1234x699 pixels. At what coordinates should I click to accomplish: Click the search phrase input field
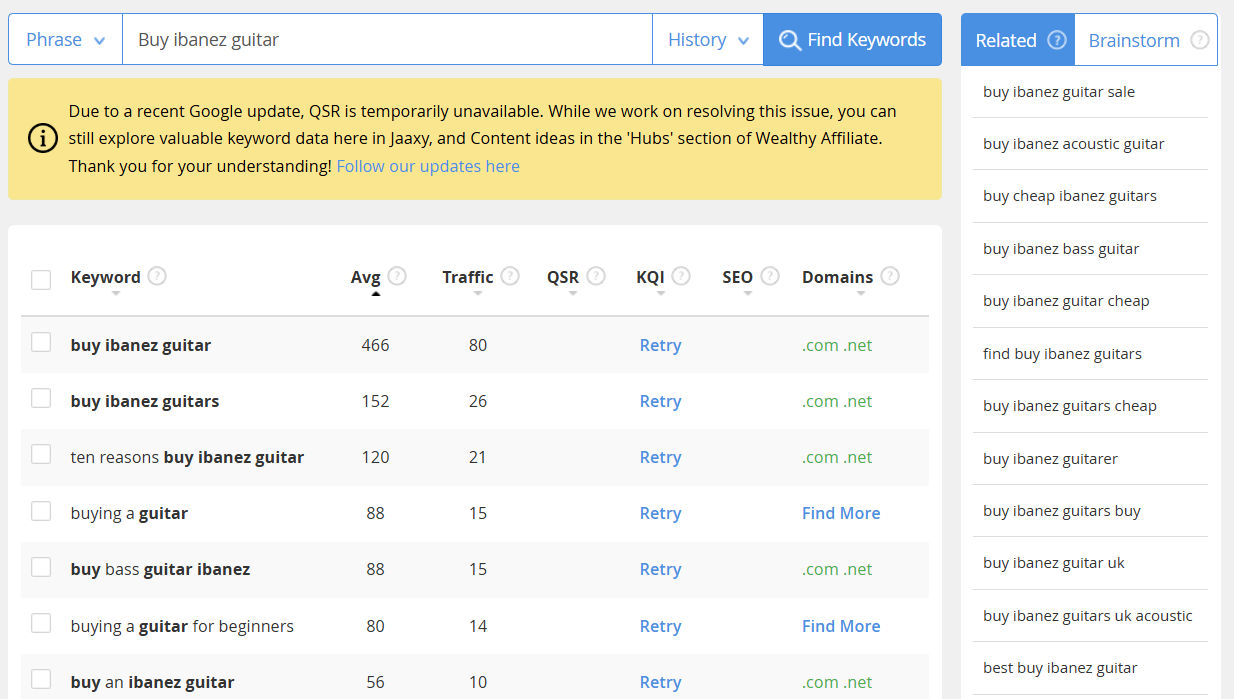pos(380,39)
